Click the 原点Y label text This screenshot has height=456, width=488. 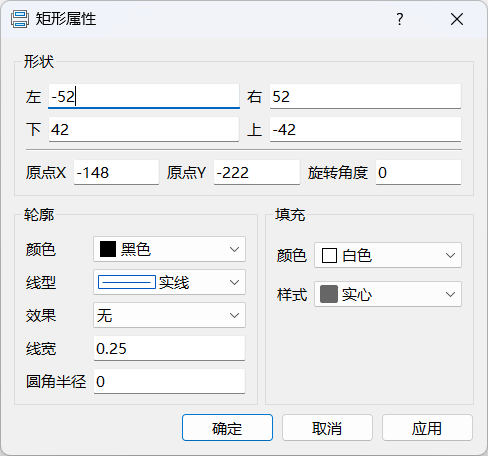click(x=187, y=173)
